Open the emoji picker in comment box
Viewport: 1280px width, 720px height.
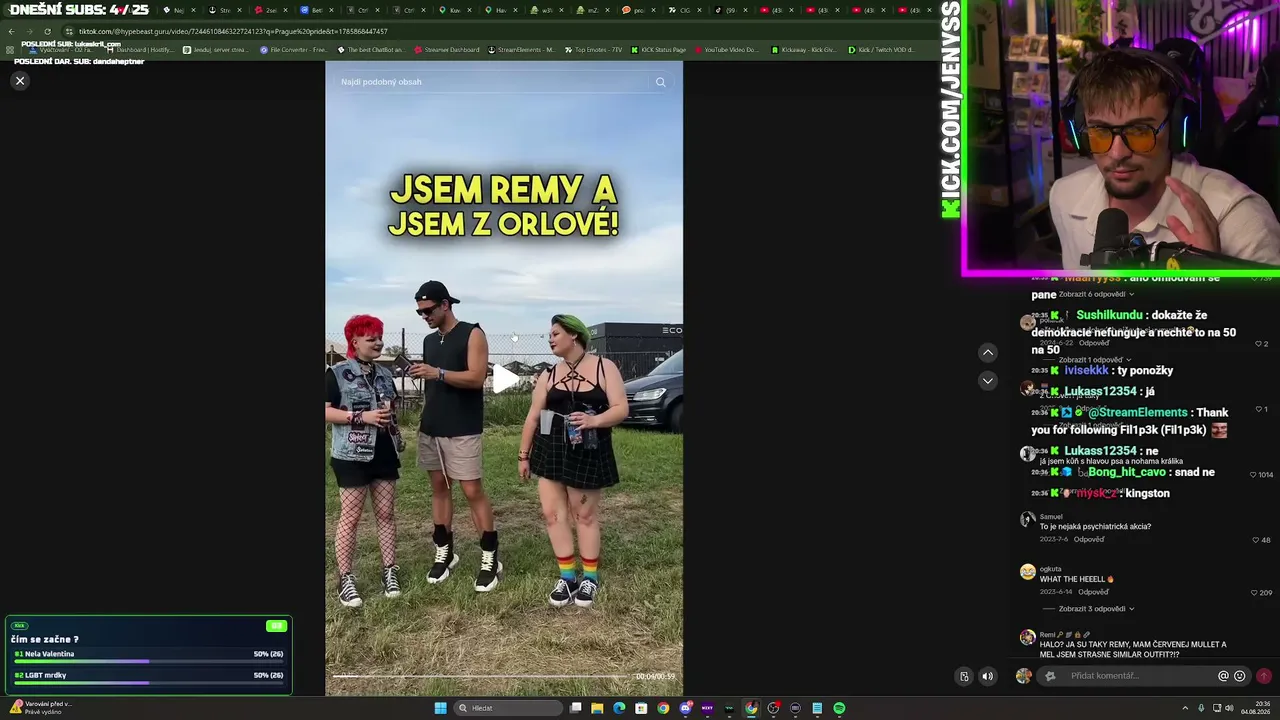pos(1240,676)
